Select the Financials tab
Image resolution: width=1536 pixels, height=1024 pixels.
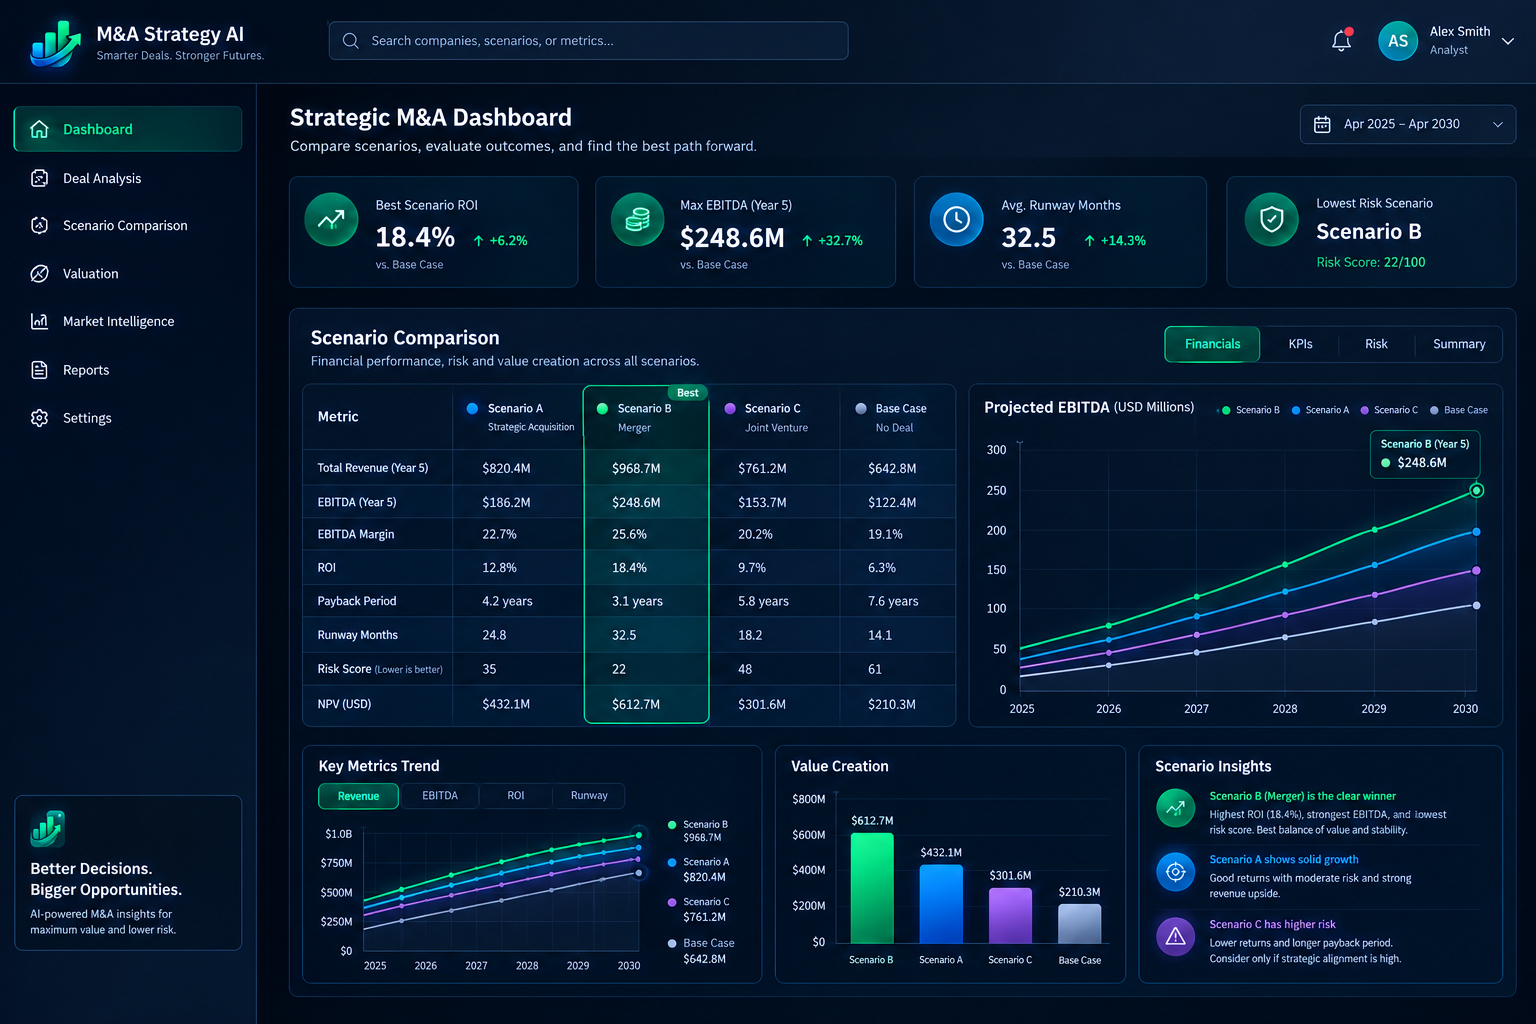point(1212,344)
